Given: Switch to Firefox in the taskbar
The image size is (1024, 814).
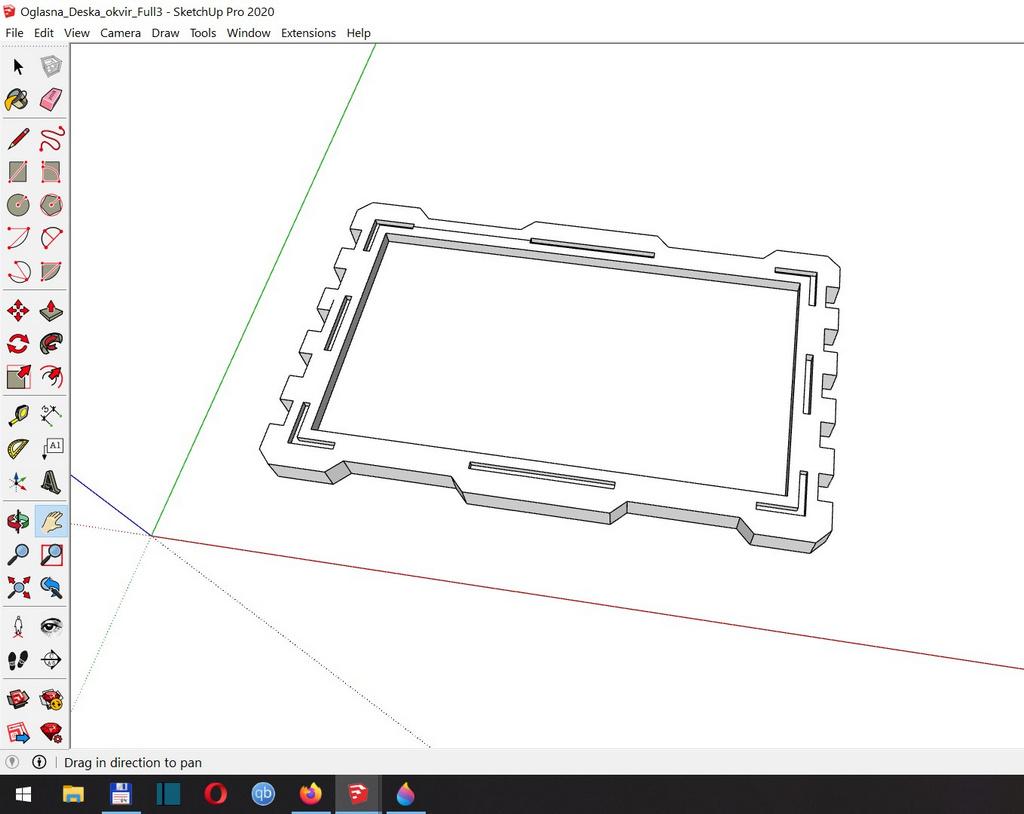Looking at the screenshot, I should [x=310, y=794].
